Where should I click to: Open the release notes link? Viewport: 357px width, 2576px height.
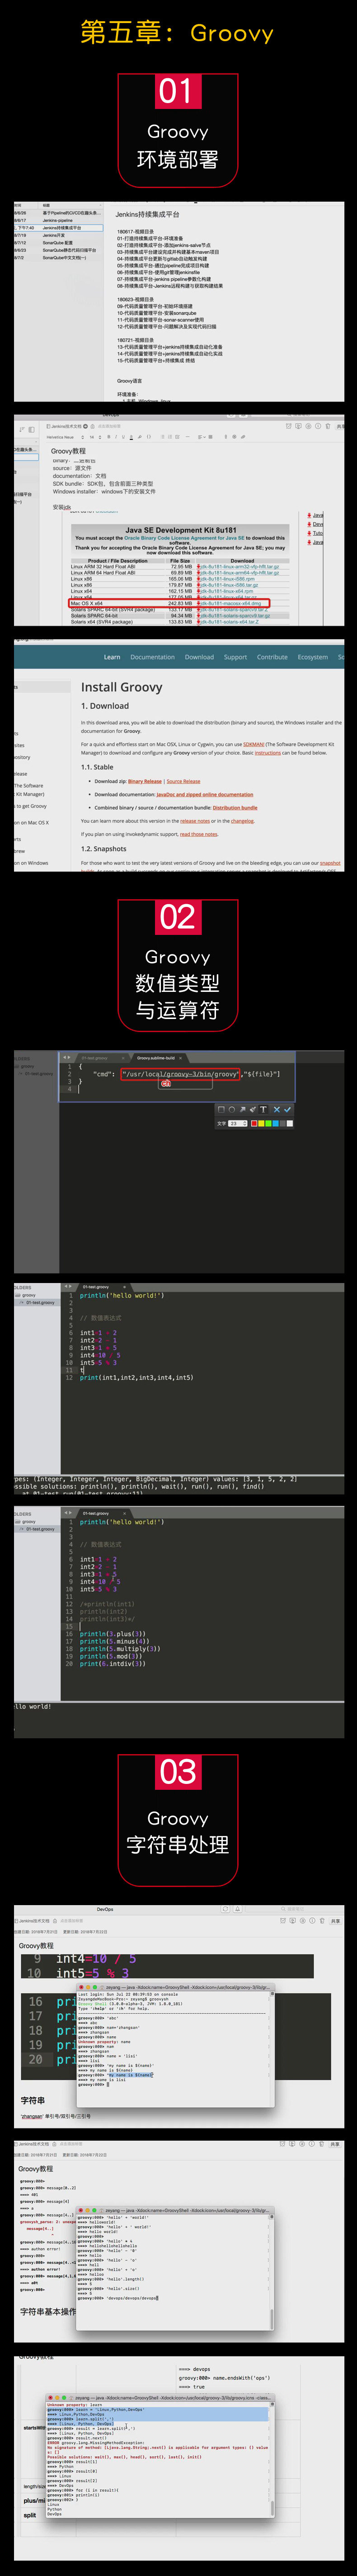195,821
